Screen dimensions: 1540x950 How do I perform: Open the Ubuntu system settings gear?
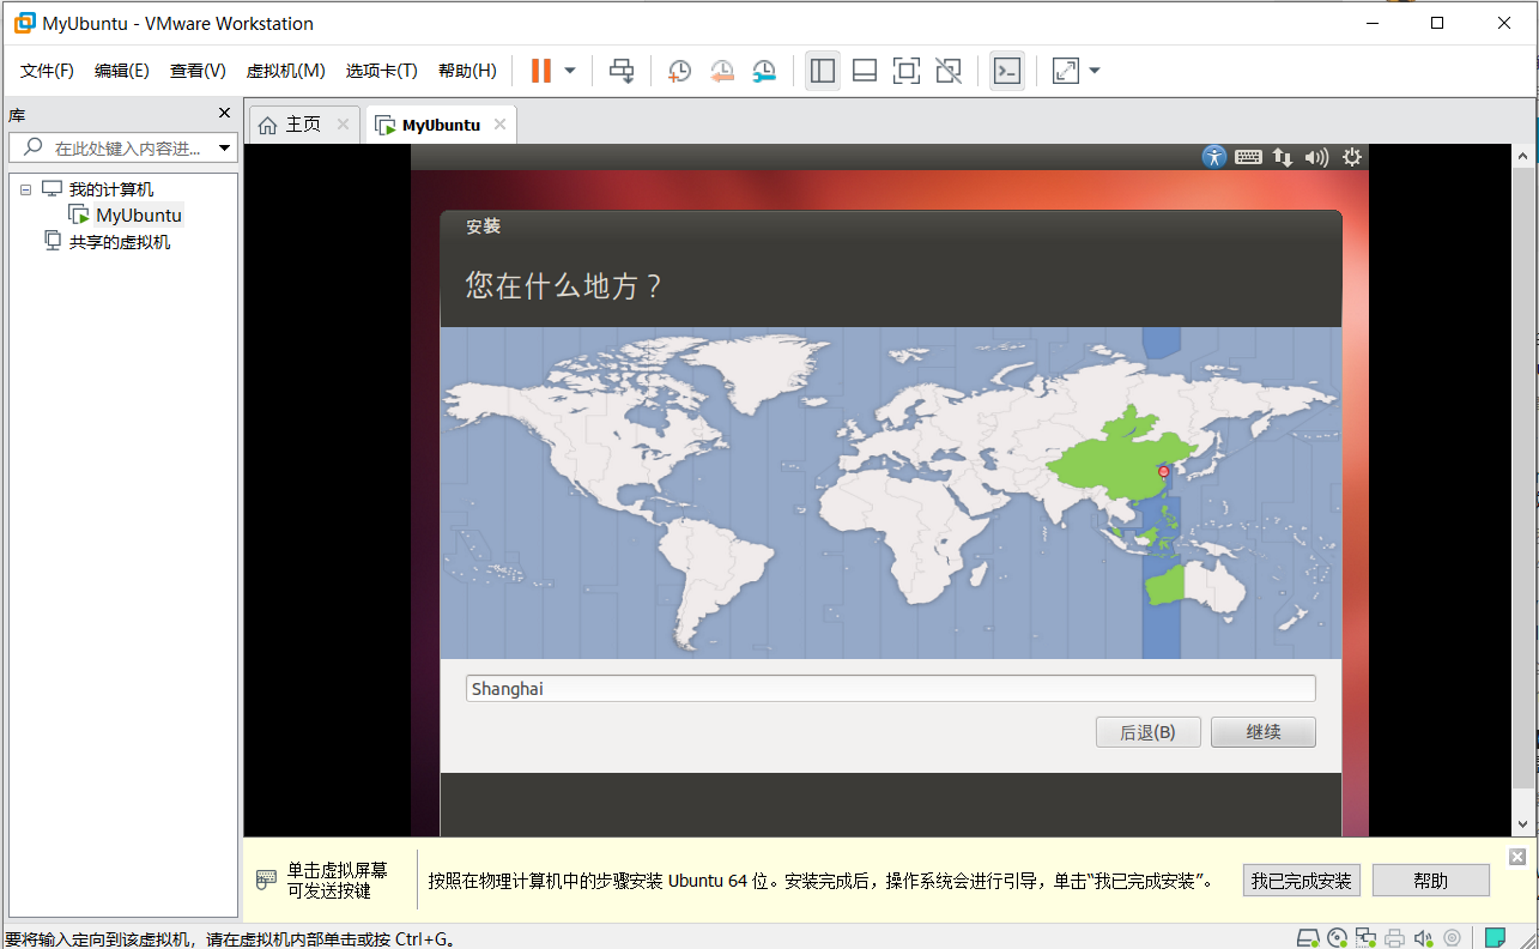[x=1352, y=157]
